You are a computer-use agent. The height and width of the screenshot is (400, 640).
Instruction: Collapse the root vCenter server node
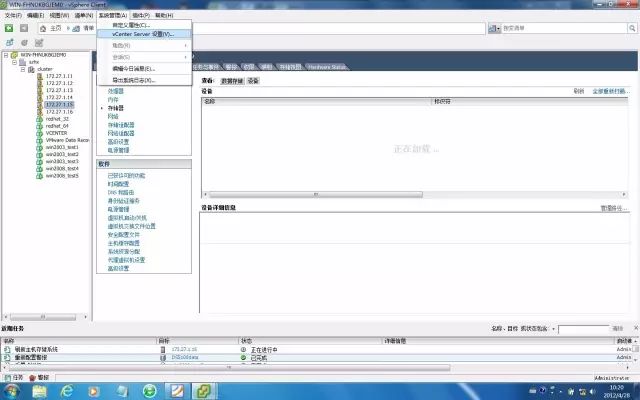6,55
